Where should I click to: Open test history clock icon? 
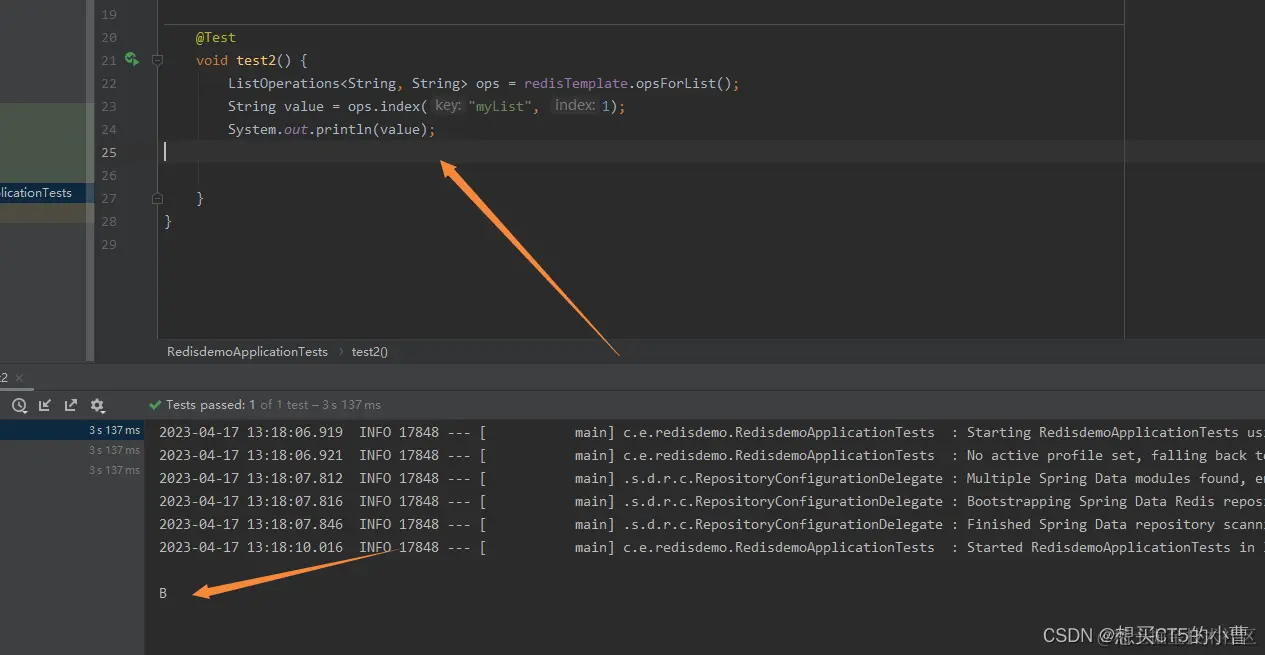19,405
